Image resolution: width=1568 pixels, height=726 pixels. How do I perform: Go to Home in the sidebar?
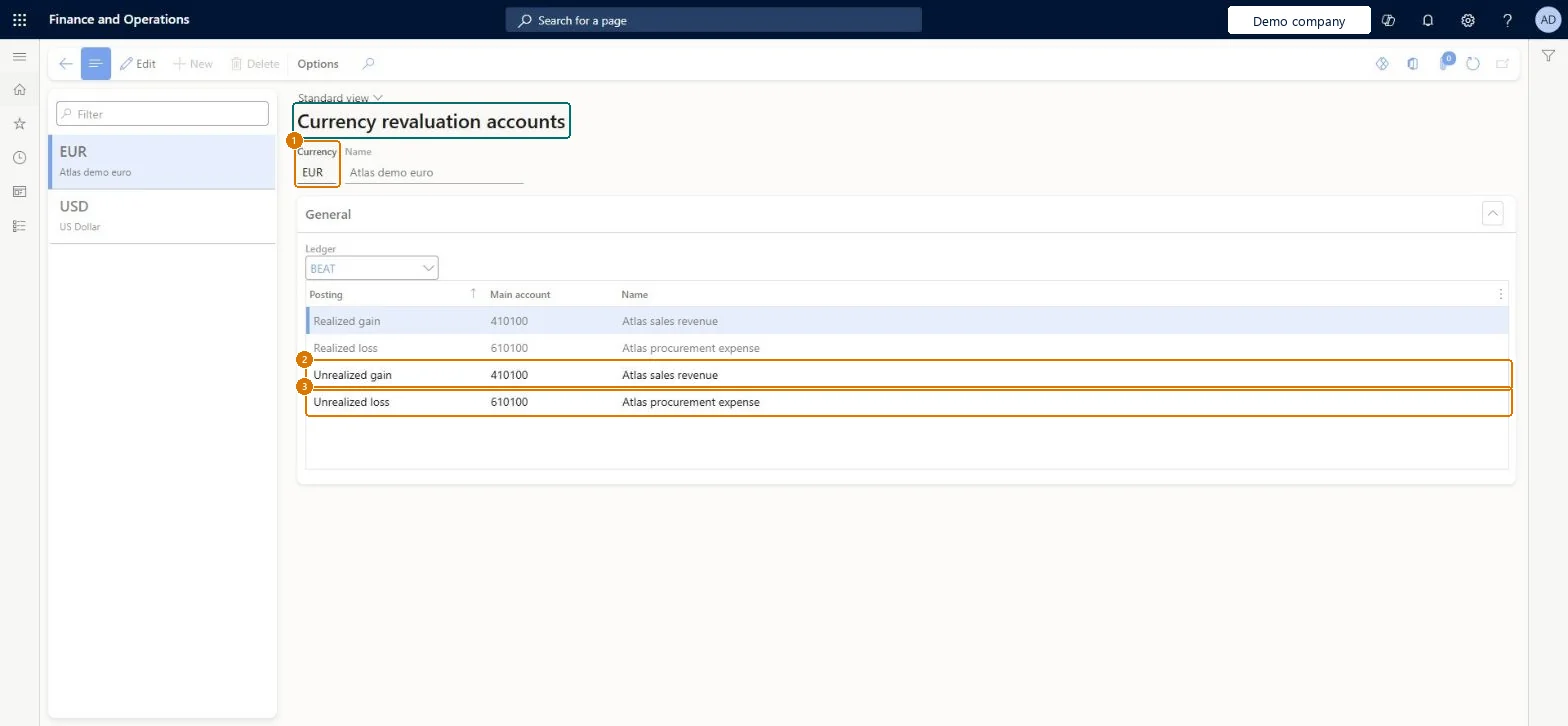(x=19, y=90)
